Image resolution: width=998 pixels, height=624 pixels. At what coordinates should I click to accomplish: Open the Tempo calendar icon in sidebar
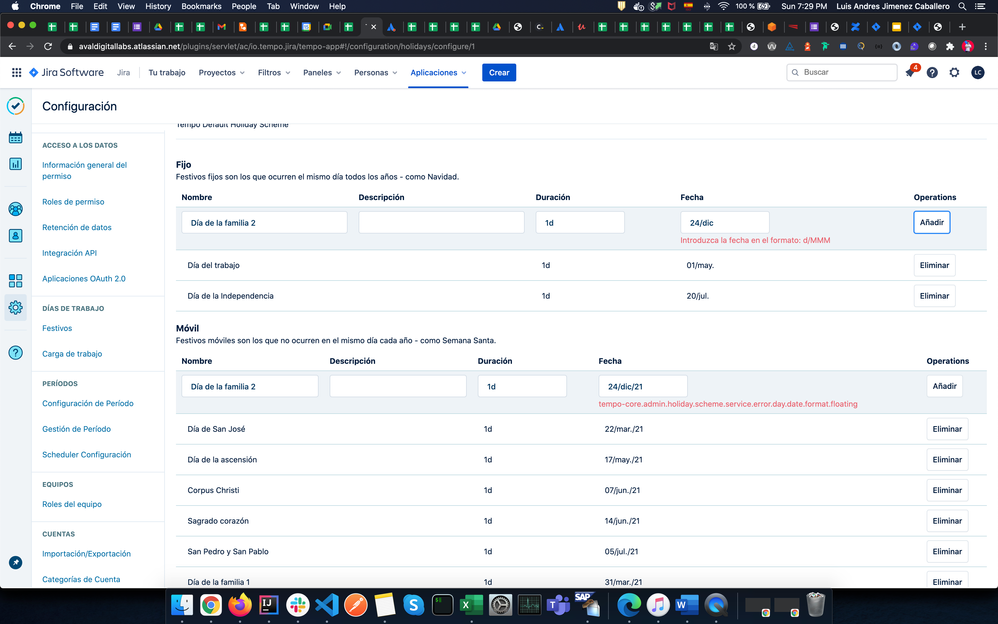point(15,138)
